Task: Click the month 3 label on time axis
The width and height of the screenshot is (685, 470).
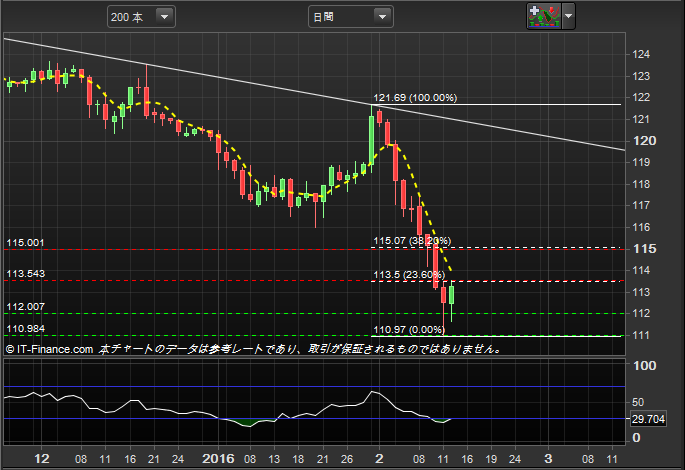Action: (548, 459)
